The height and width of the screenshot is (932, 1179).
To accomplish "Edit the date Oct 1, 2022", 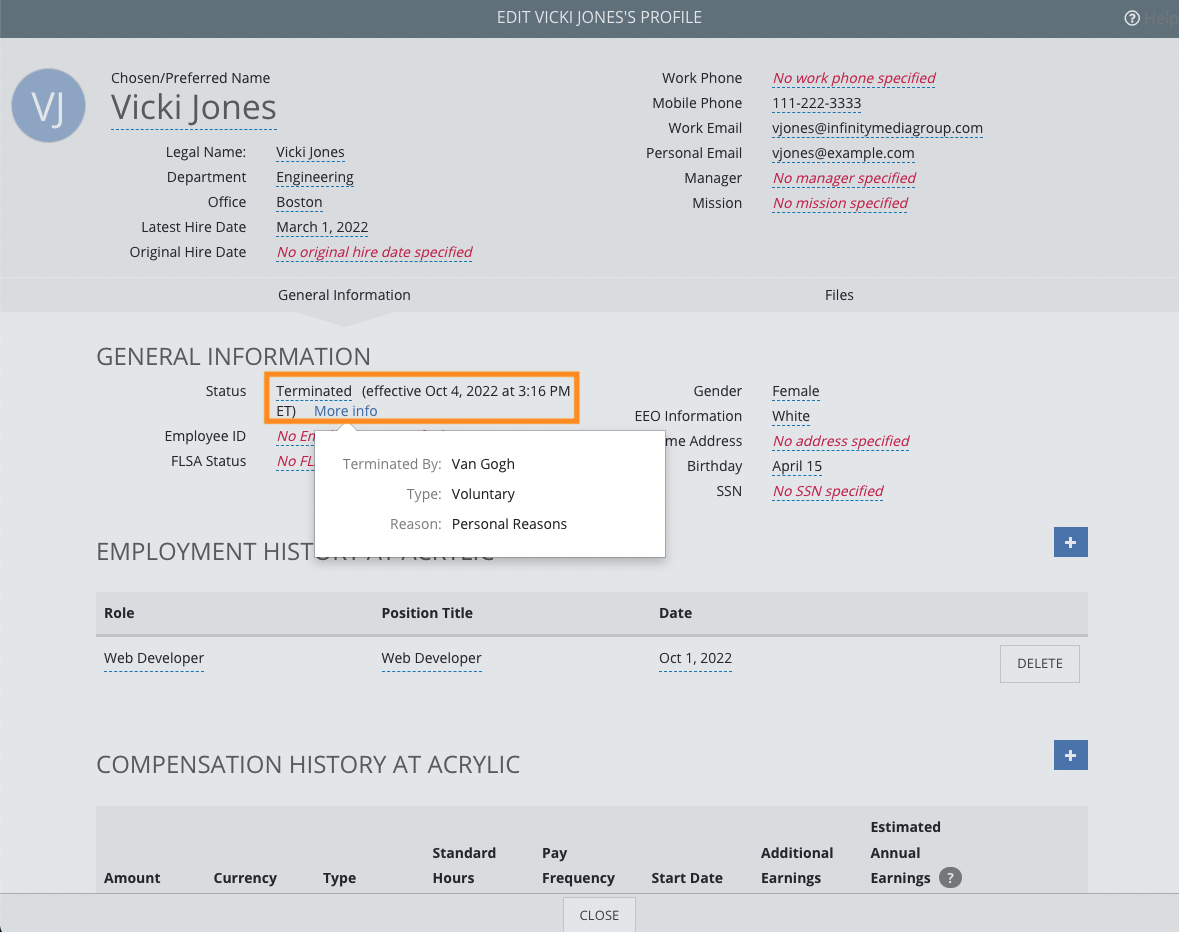I will tap(695, 658).
